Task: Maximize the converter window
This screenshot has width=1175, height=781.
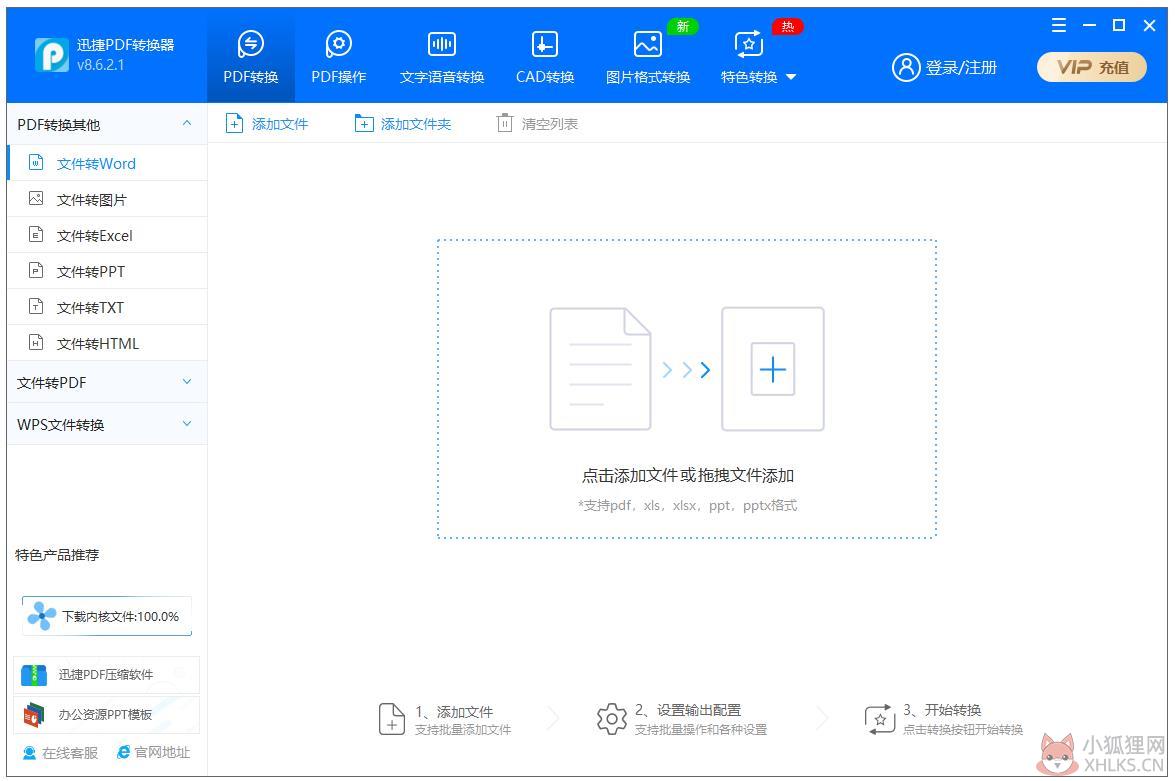Action: click(x=1119, y=25)
